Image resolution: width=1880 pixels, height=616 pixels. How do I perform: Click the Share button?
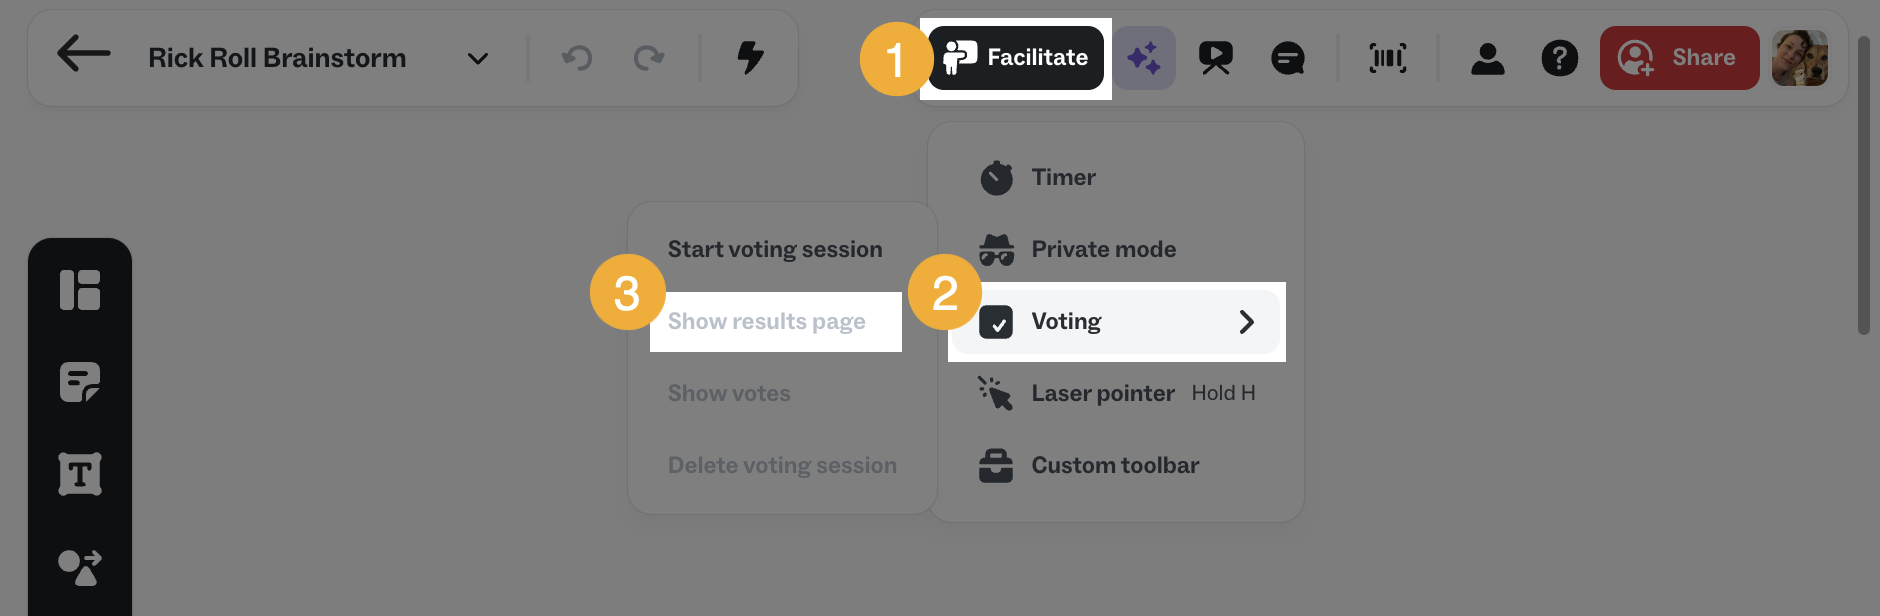(1679, 57)
